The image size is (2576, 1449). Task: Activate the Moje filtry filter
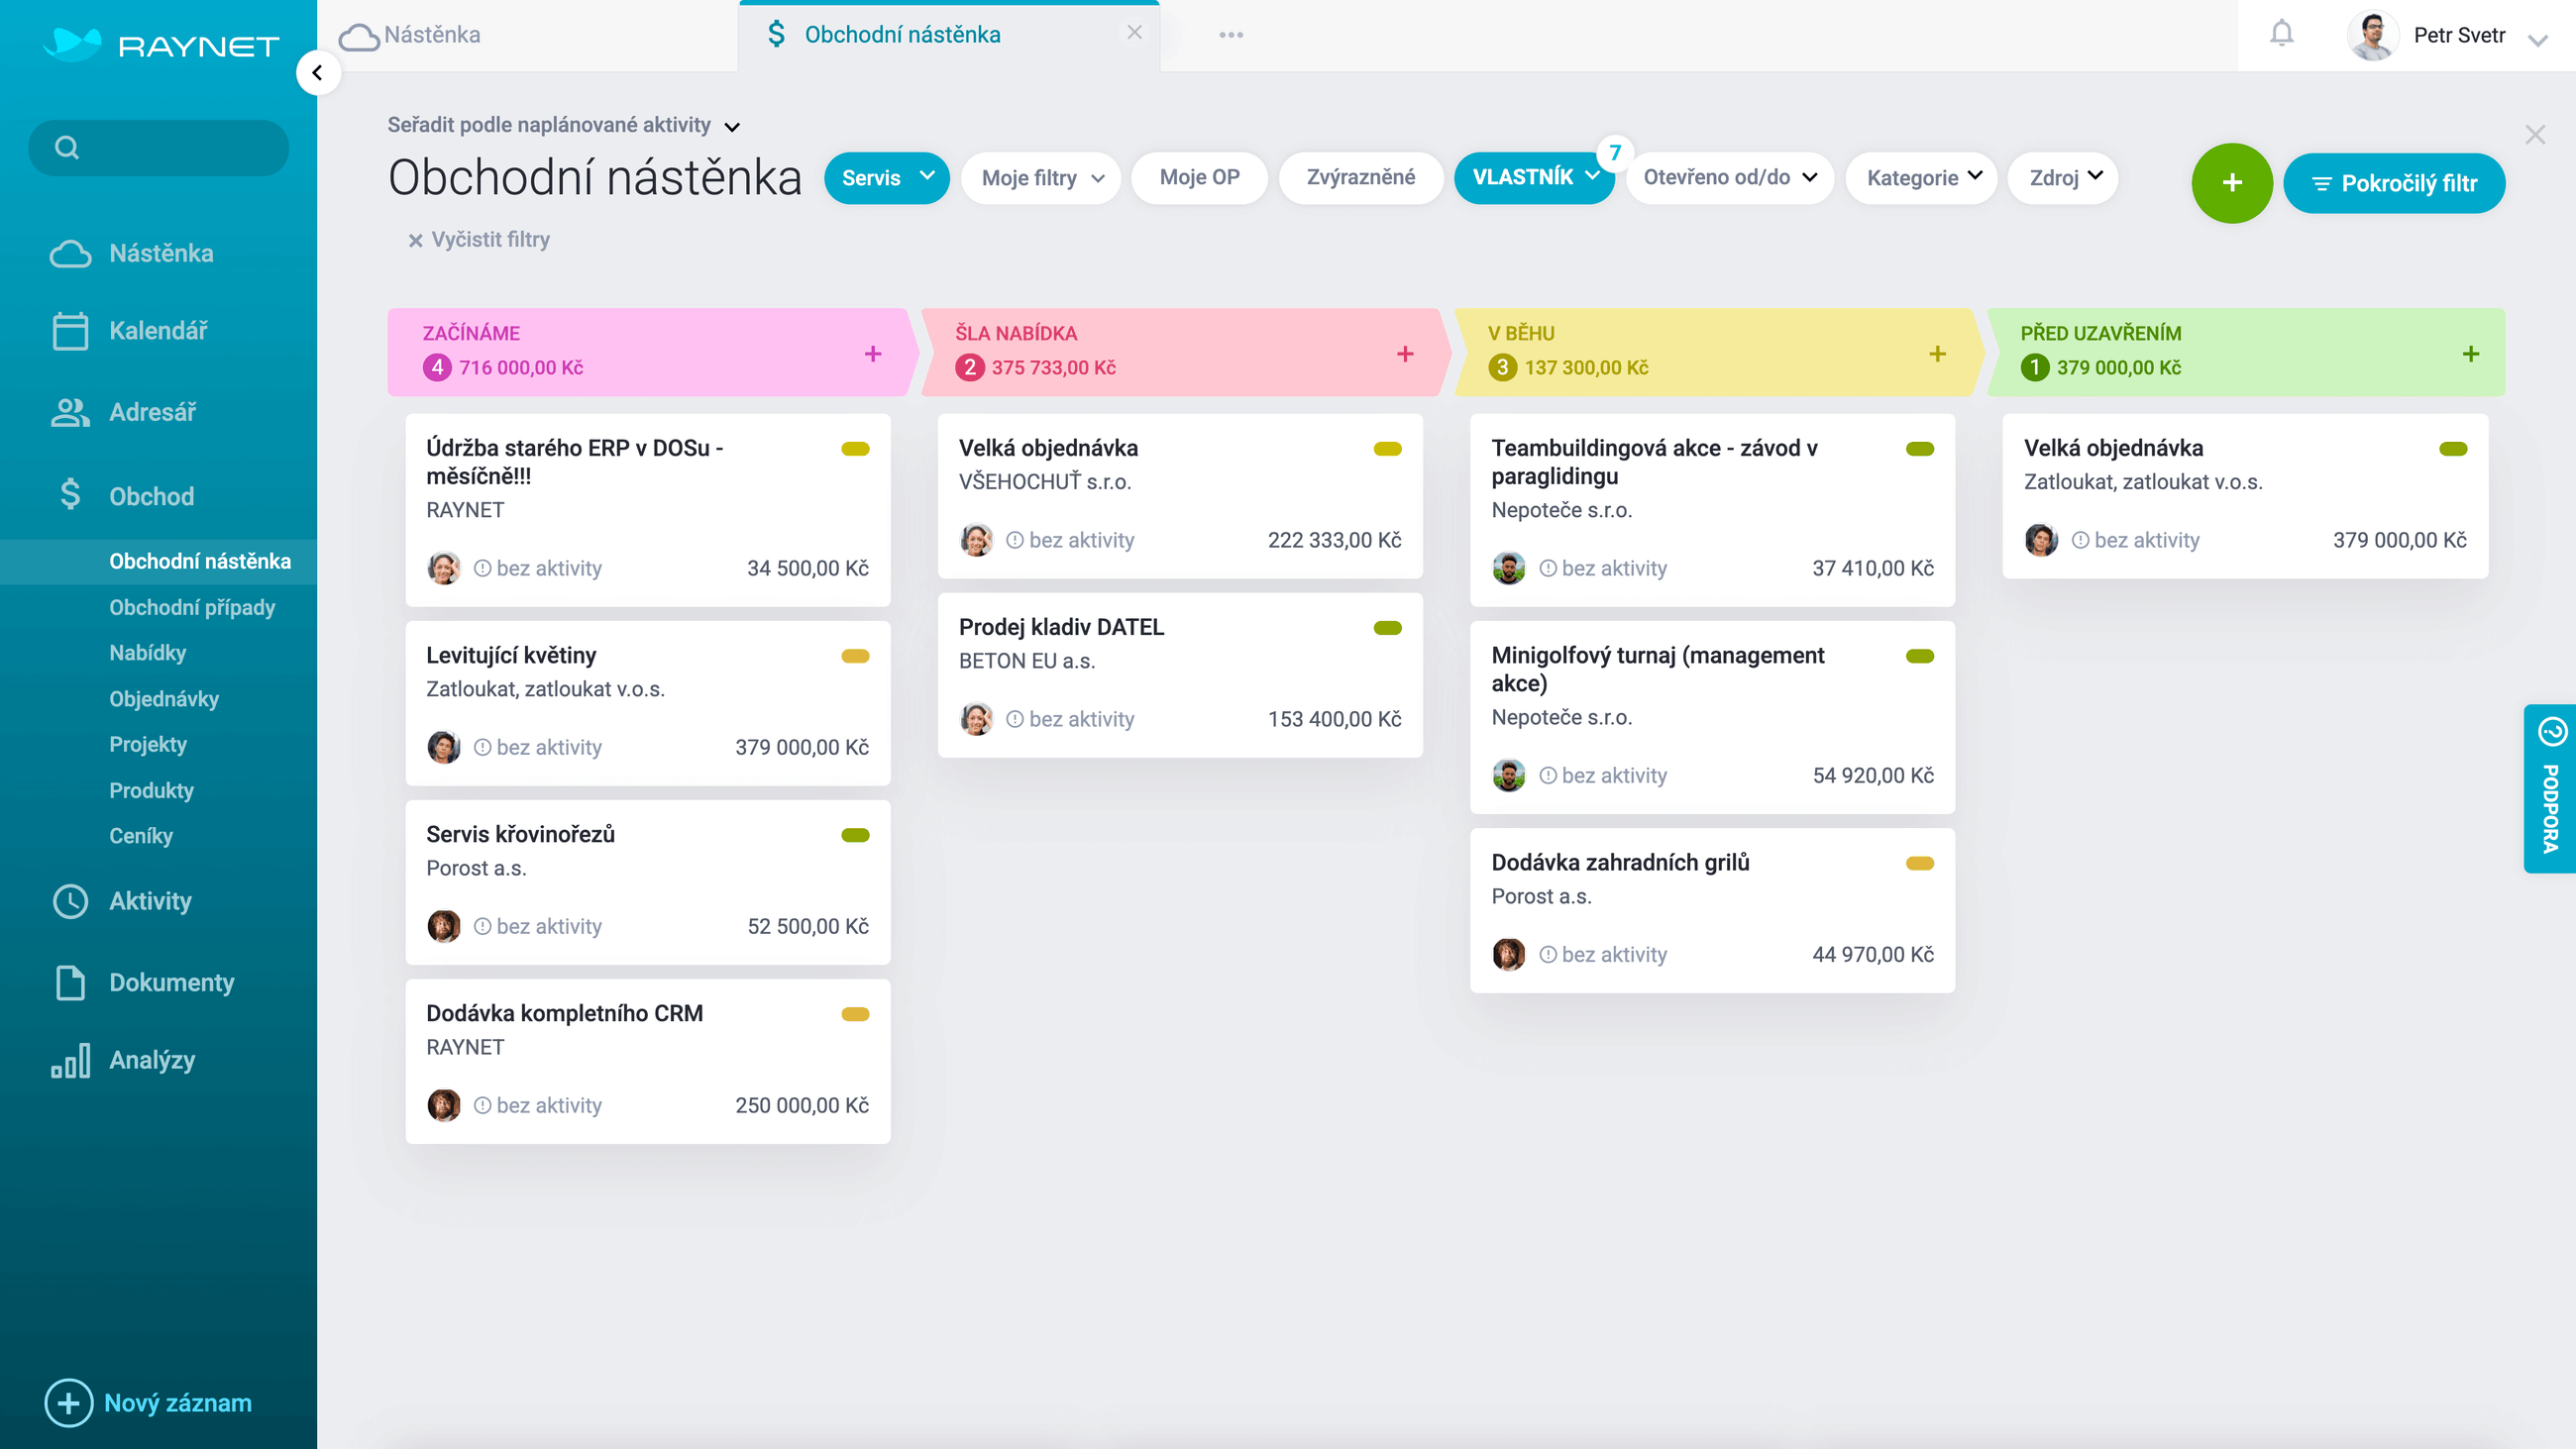click(x=1040, y=178)
